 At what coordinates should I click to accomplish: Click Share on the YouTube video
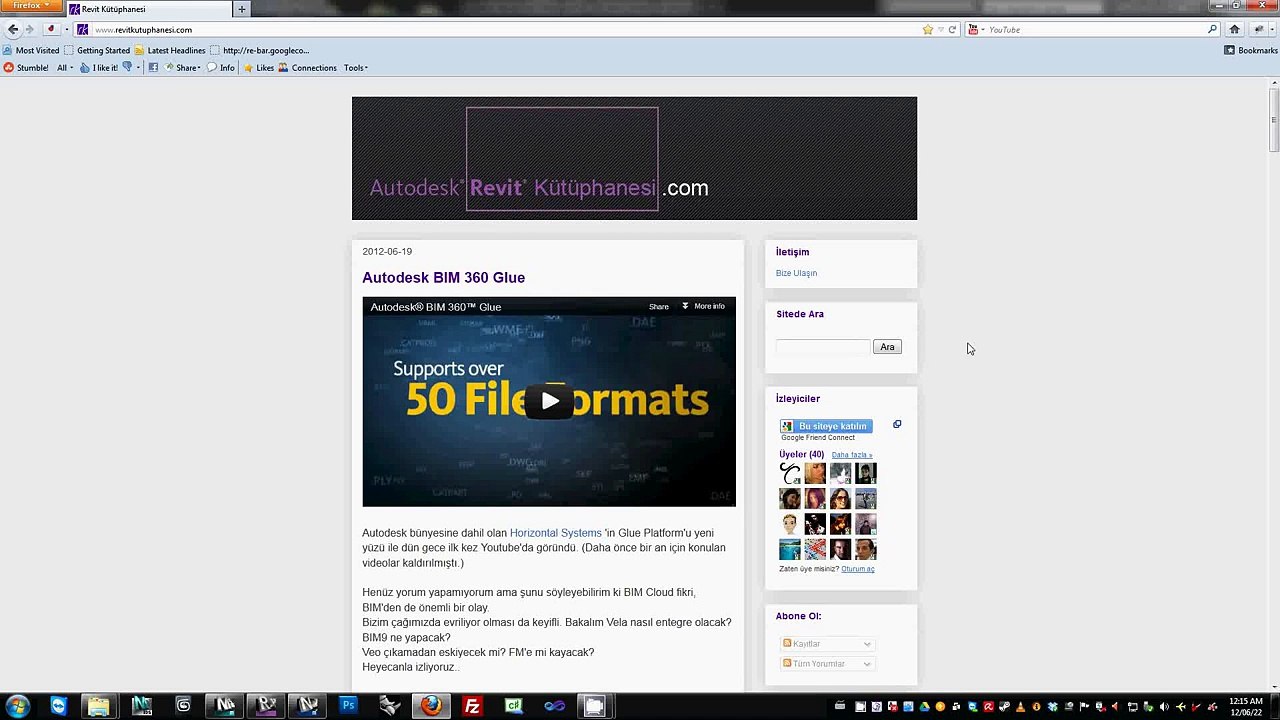(659, 307)
